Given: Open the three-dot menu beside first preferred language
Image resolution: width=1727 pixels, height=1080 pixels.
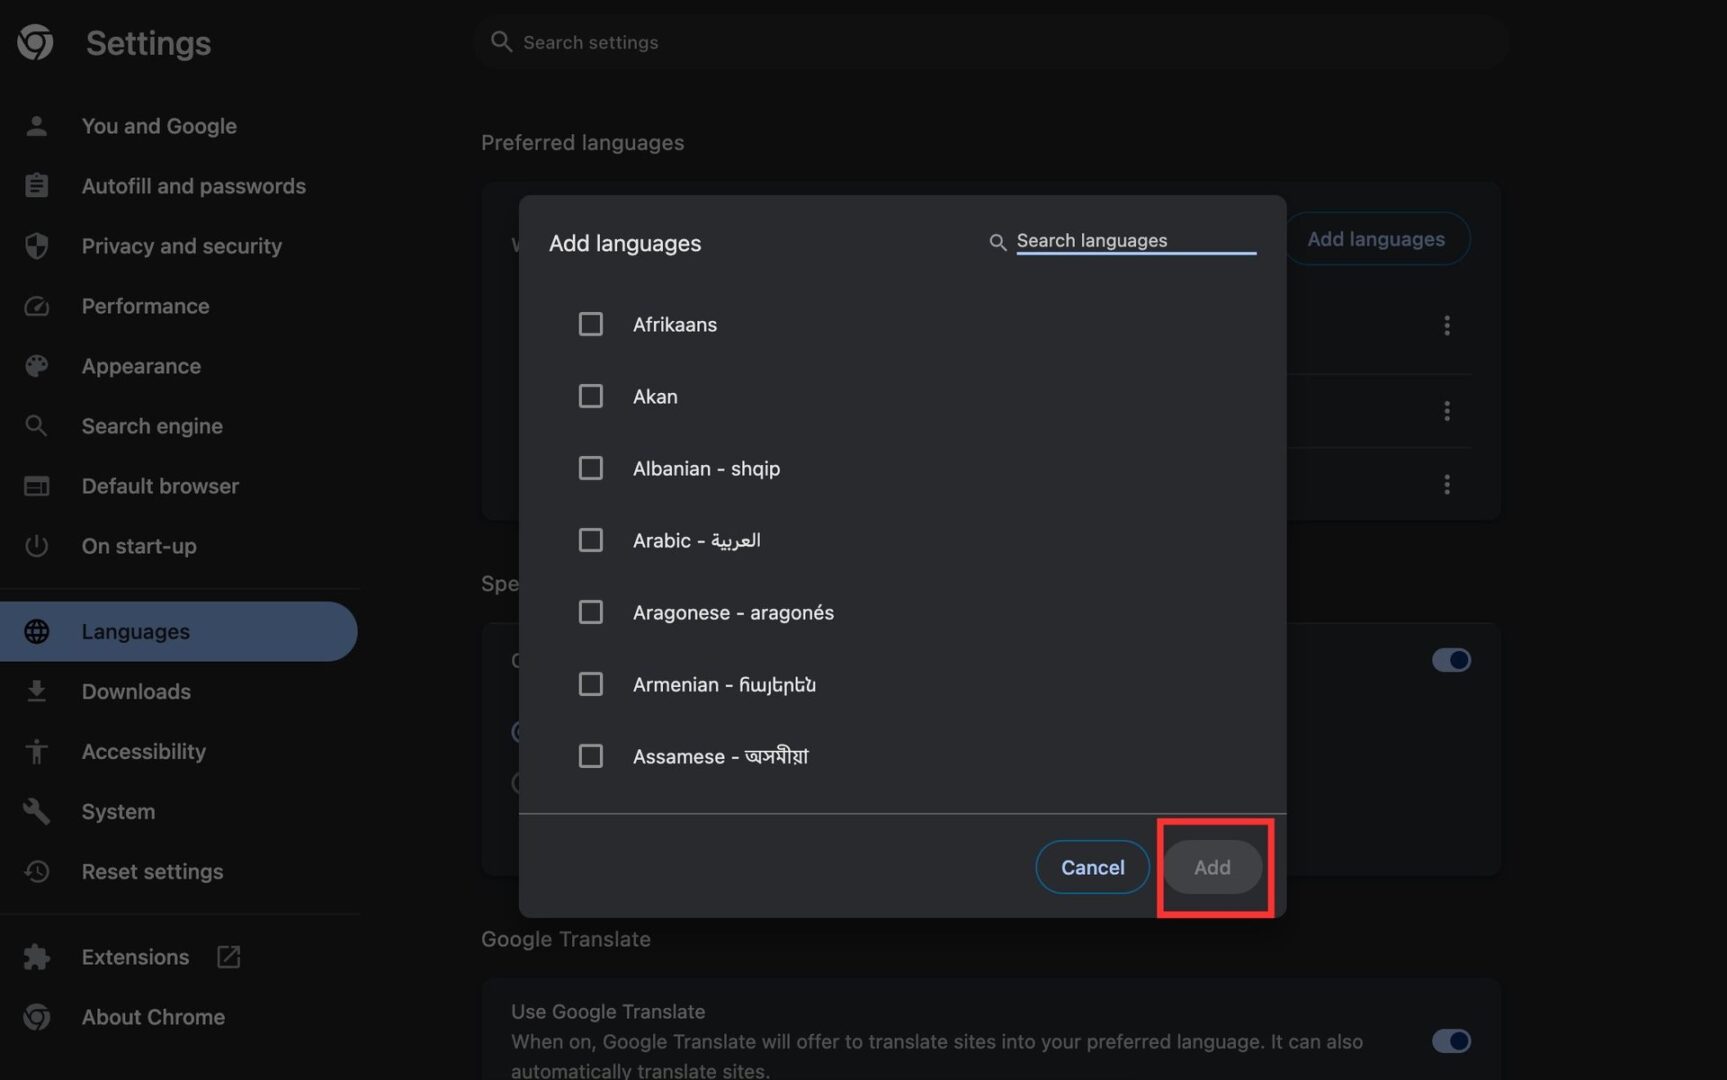Looking at the screenshot, I should (x=1447, y=325).
